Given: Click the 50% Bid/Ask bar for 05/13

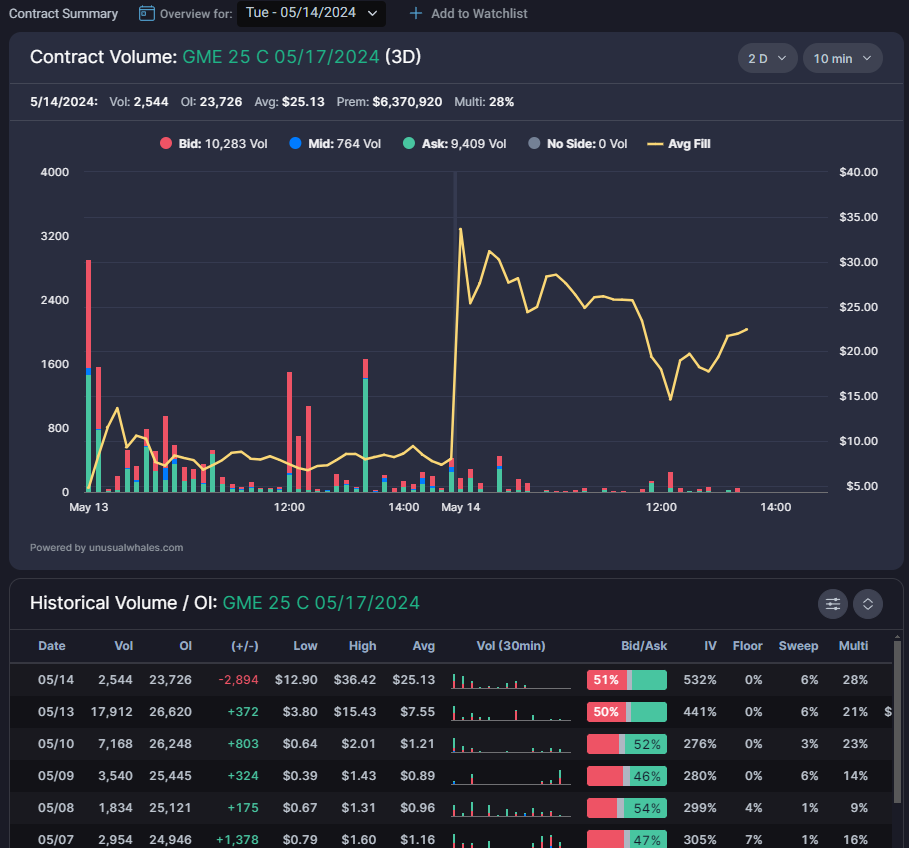Looking at the screenshot, I should point(627,712).
